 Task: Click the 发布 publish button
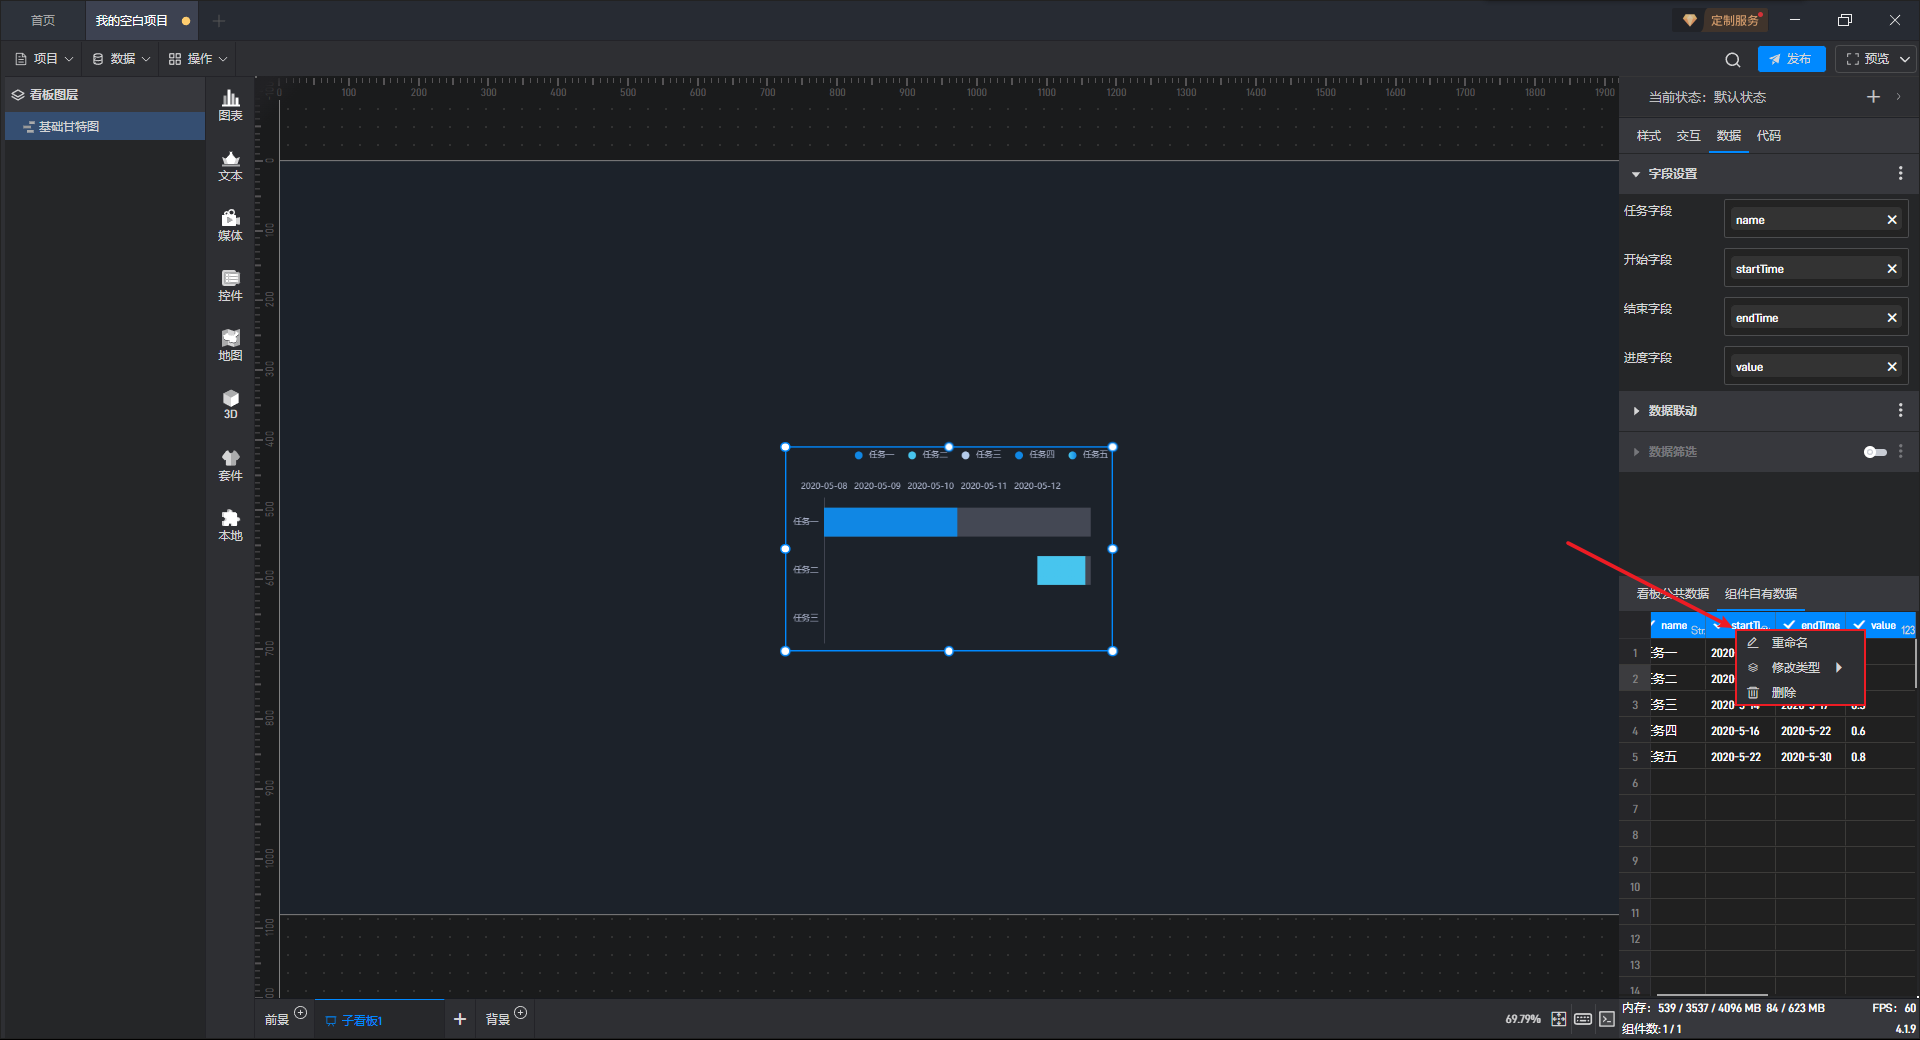pos(1791,59)
